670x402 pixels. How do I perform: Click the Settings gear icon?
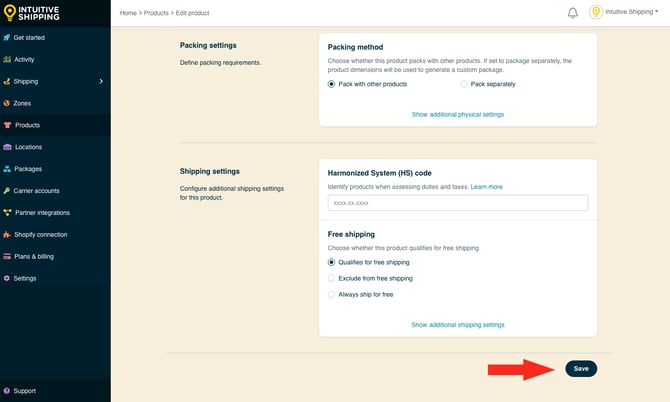coord(7,278)
